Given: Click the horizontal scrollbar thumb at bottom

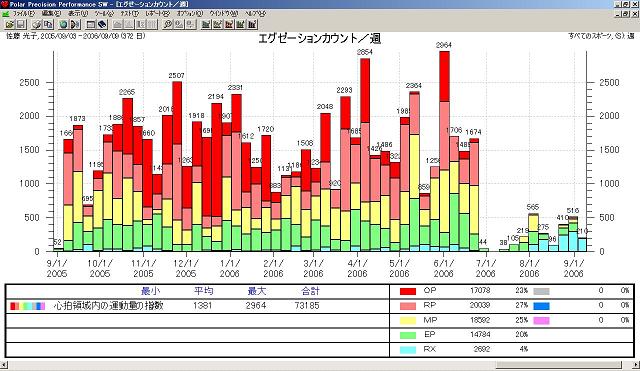Looking at the screenshot, I should coord(558,364).
